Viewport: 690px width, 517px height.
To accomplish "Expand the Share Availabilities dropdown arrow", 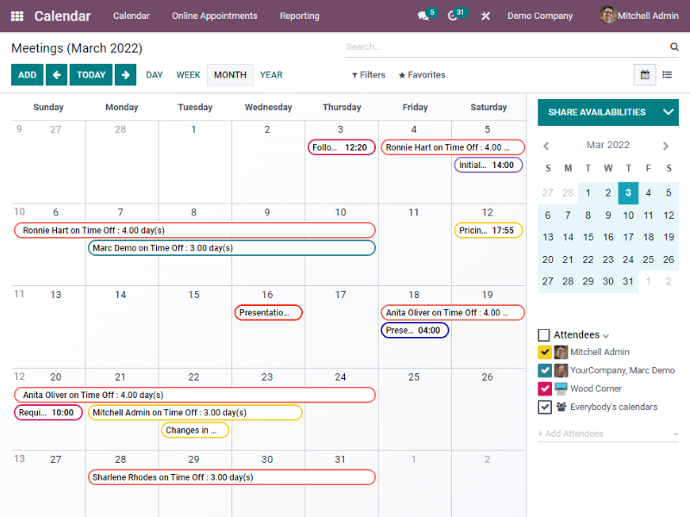I will click(x=668, y=112).
